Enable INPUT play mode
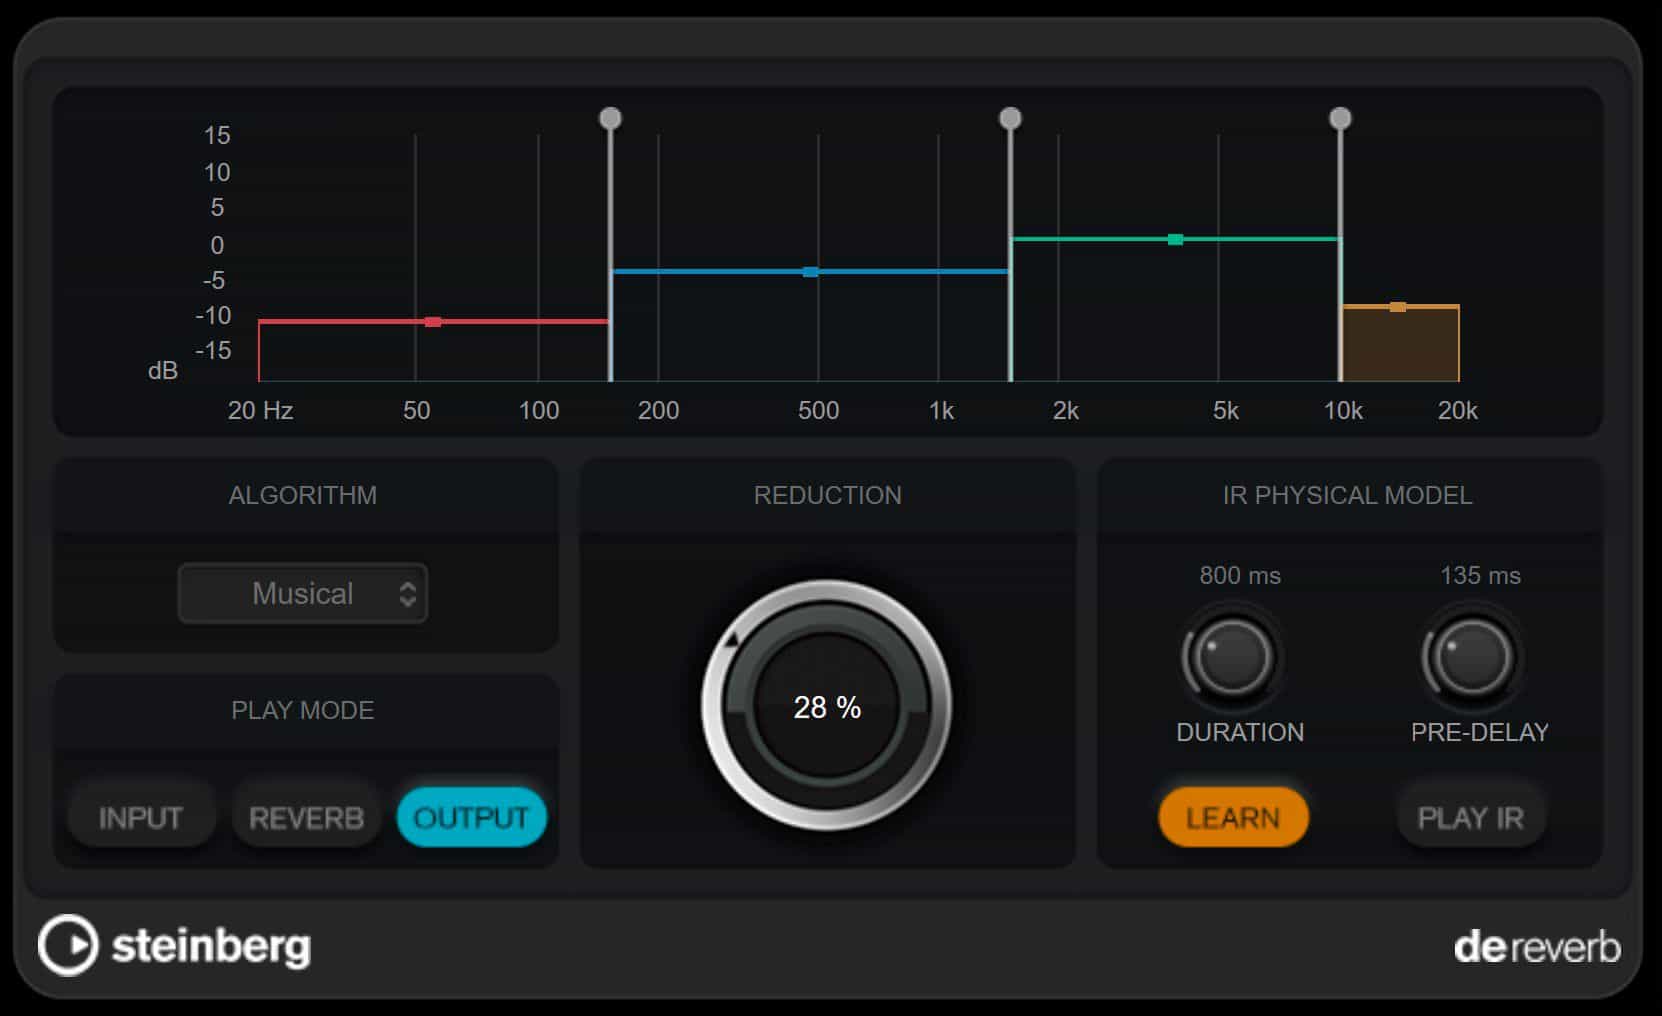Image resolution: width=1662 pixels, height=1016 pixels. point(140,816)
